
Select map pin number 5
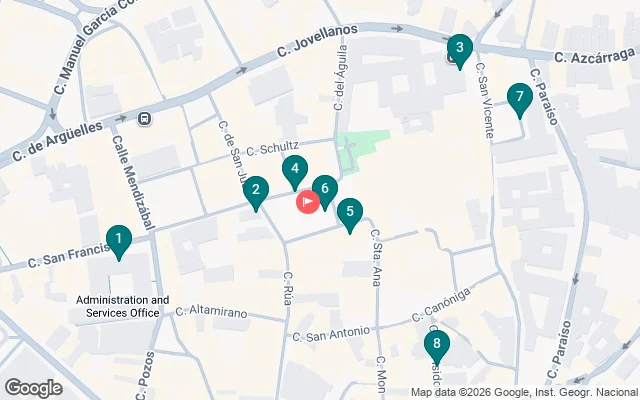pyautogui.click(x=350, y=216)
